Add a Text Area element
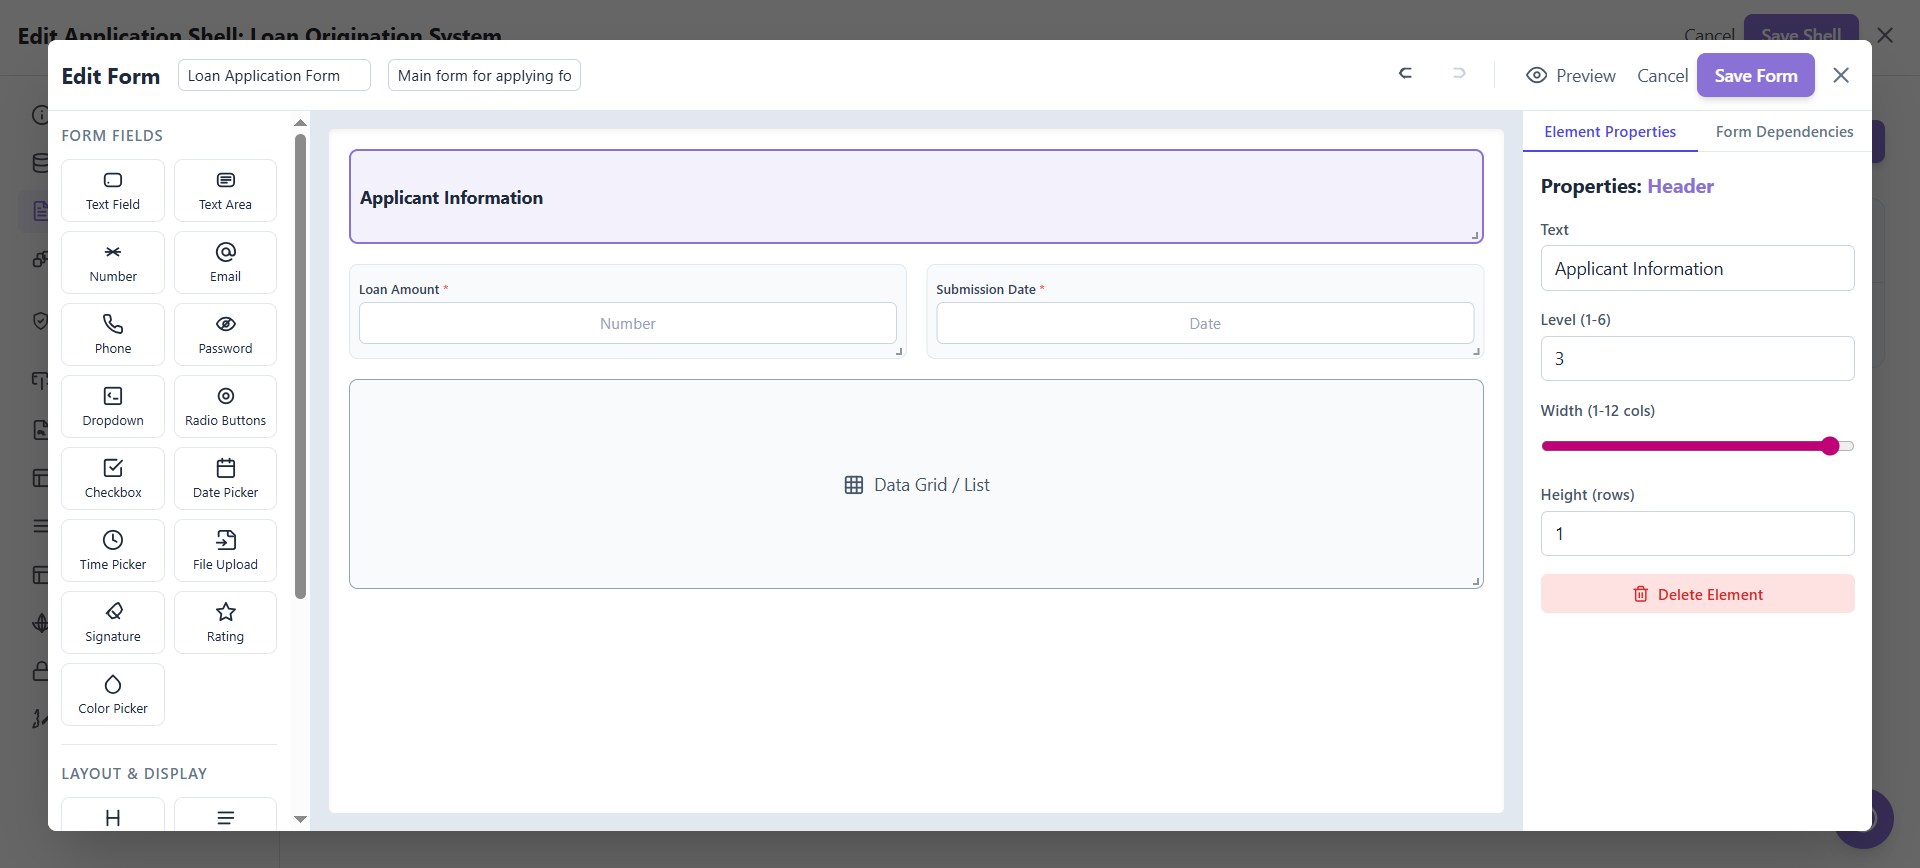 pos(225,190)
